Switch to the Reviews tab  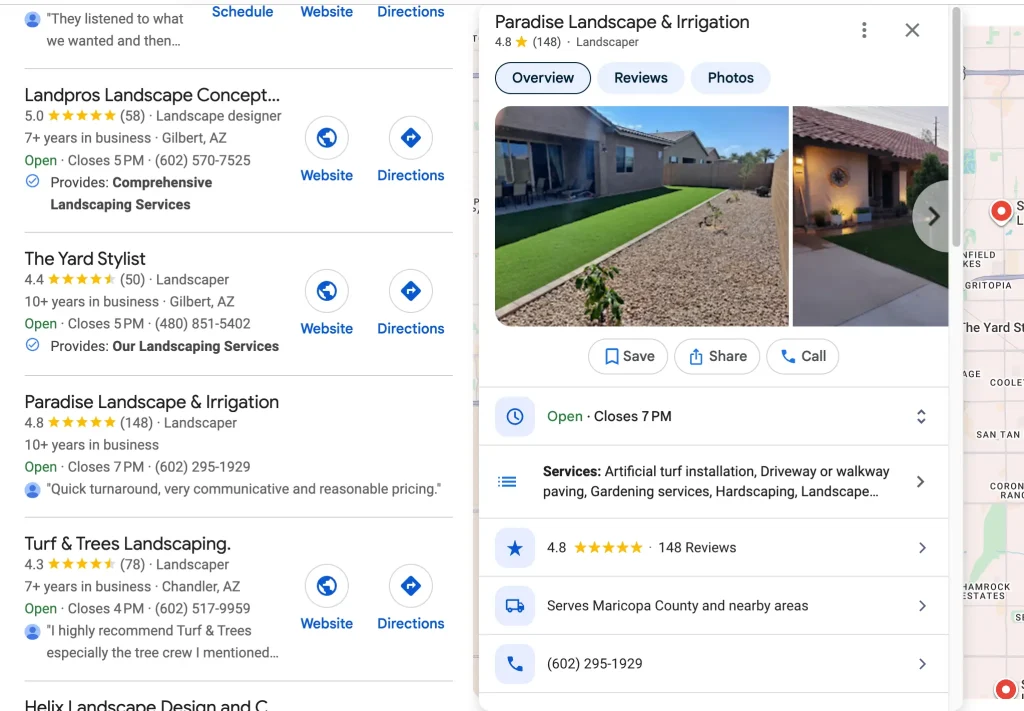pos(641,78)
